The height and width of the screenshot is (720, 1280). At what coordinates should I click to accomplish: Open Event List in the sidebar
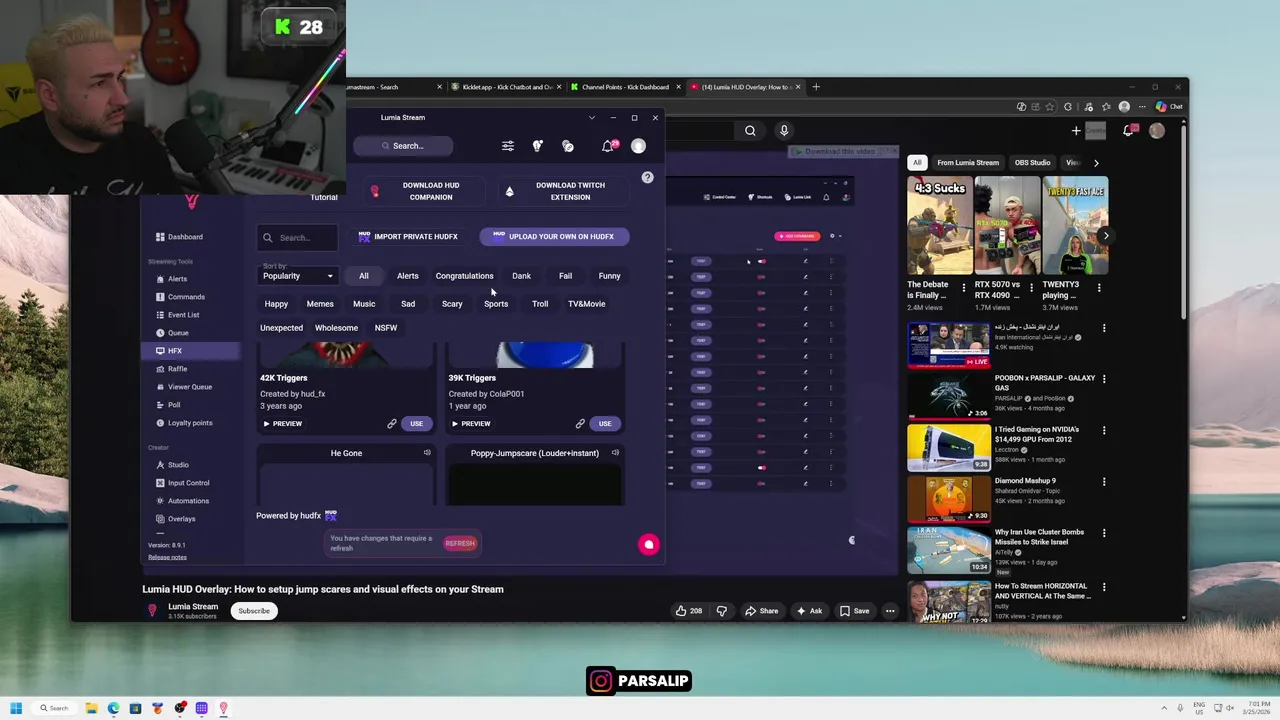(x=177, y=315)
